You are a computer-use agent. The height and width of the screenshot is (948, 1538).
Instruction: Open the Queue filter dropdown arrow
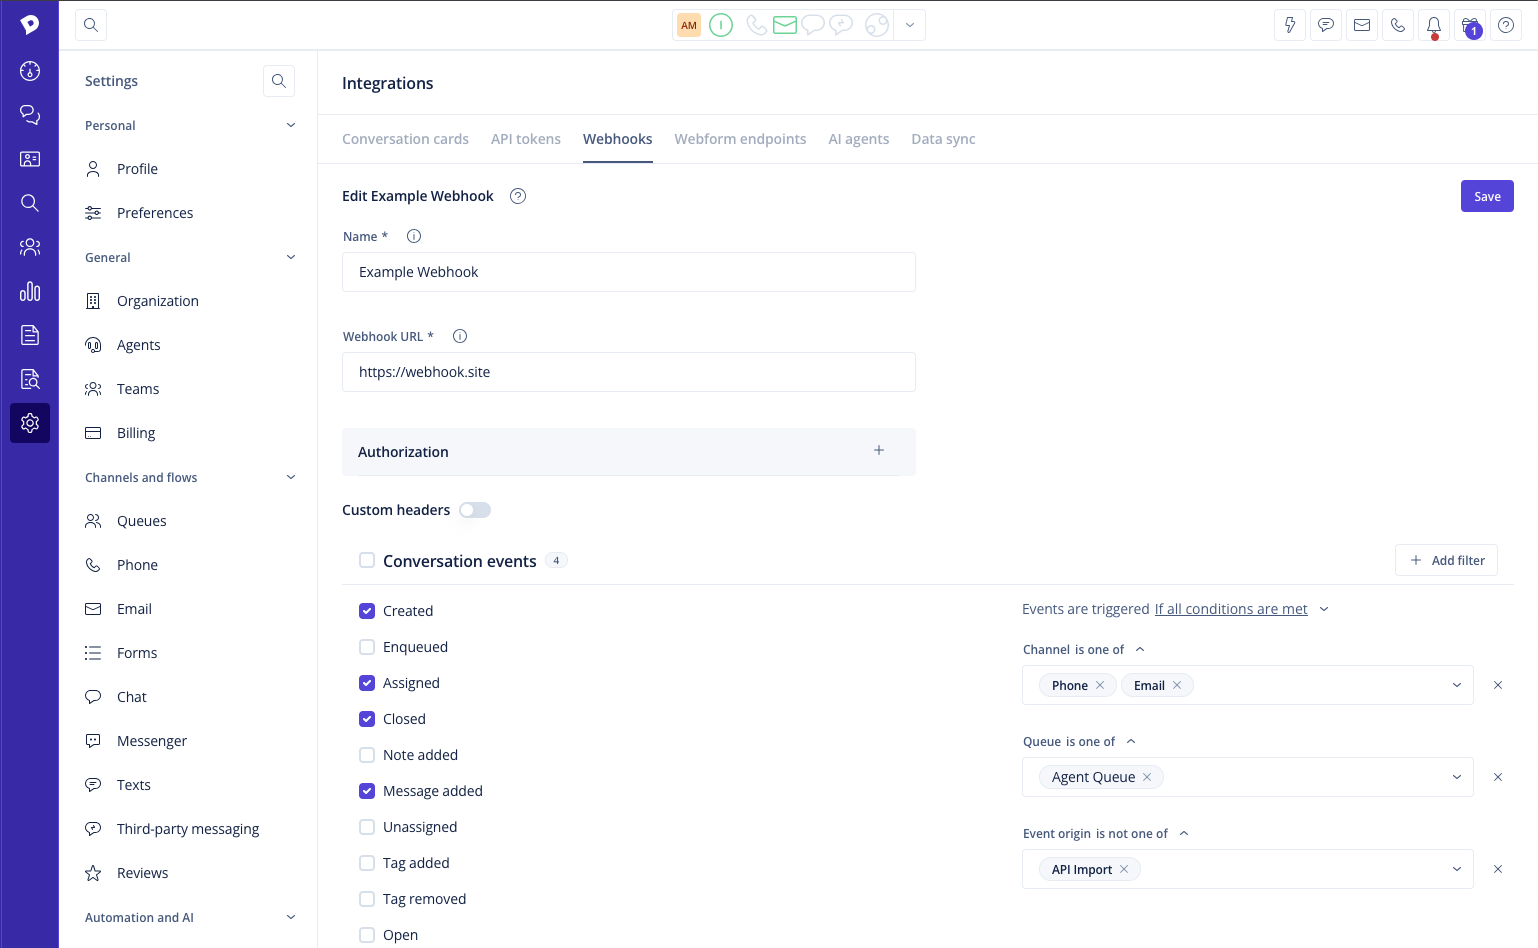[x=1456, y=777]
